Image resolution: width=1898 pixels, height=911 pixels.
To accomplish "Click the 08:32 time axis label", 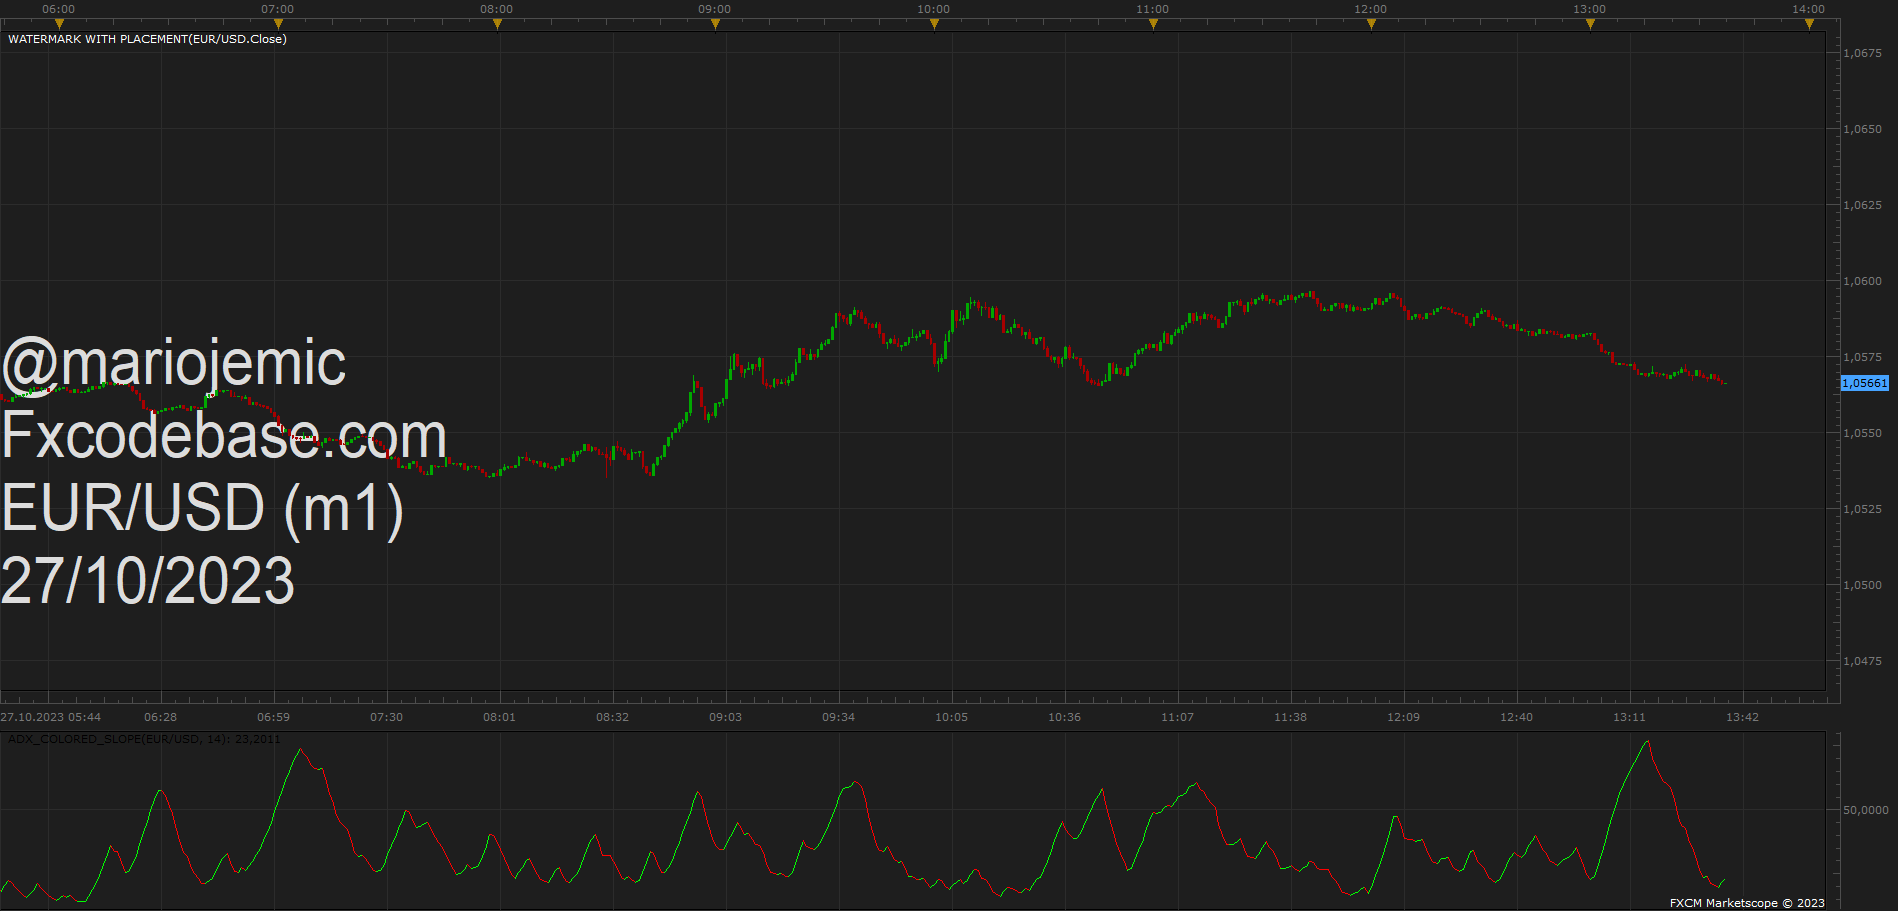I will coord(612,717).
